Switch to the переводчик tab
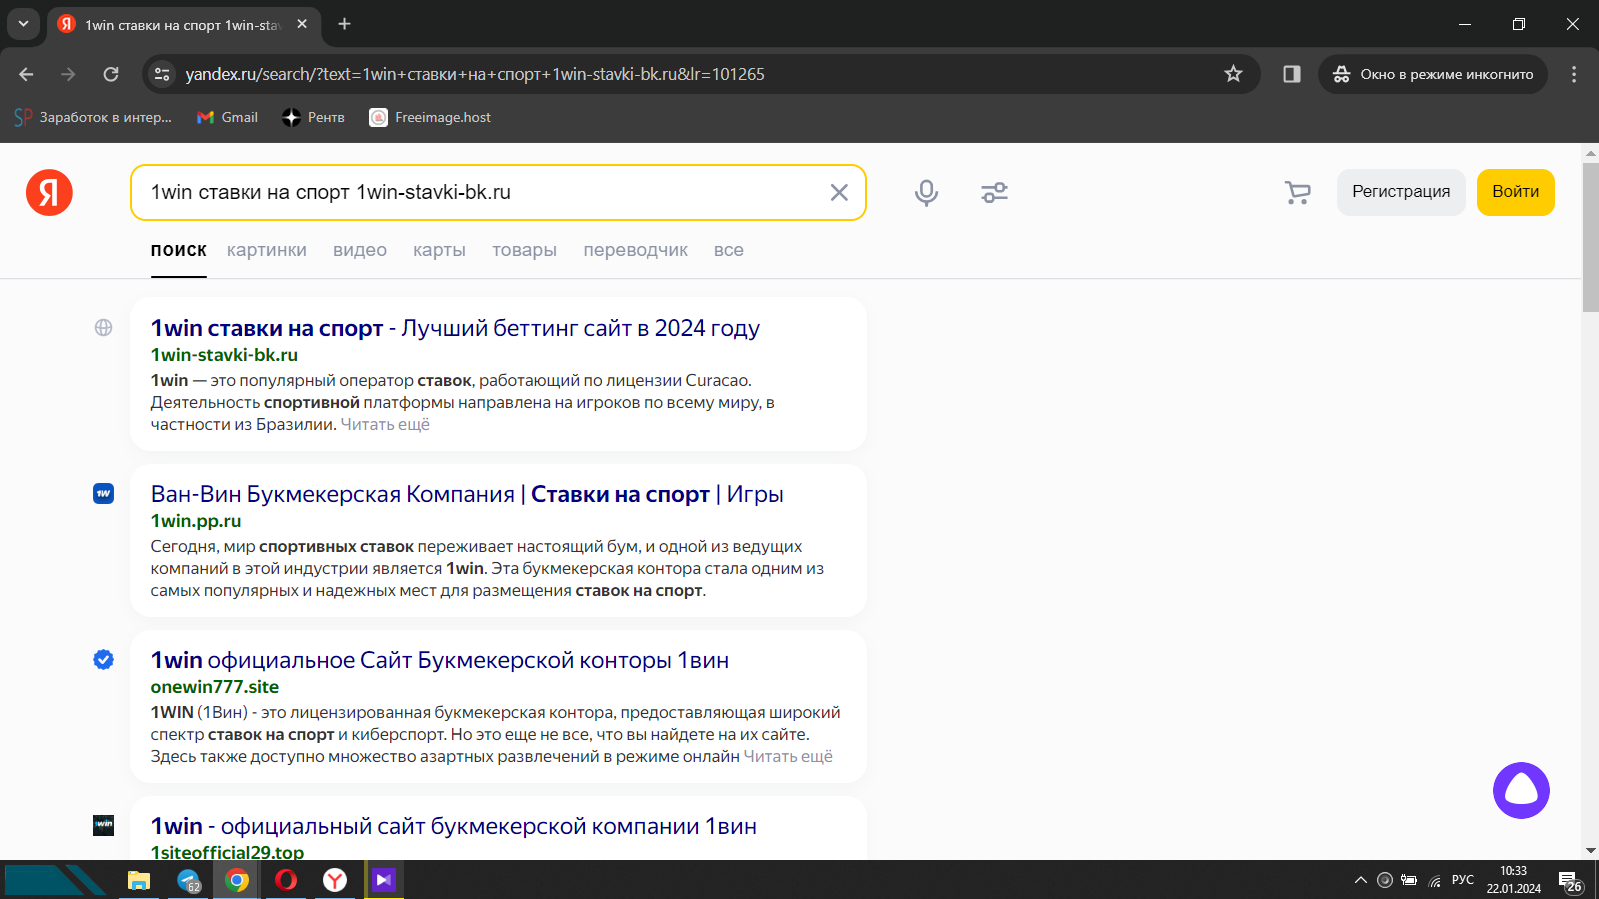 point(635,250)
